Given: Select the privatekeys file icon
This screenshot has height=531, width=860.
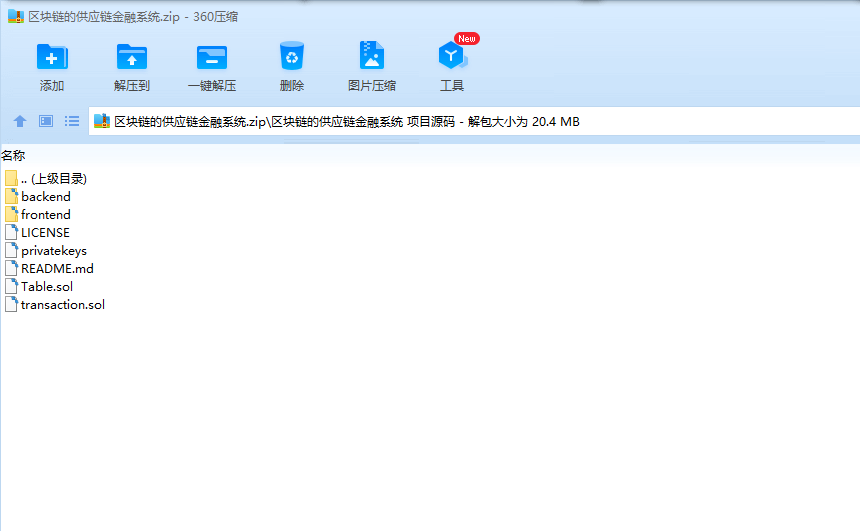Looking at the screenshot, I should [x=12, y=251].
